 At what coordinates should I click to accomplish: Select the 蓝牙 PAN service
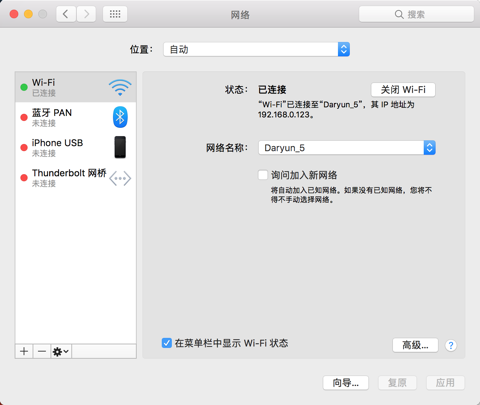tap(76, 117)
